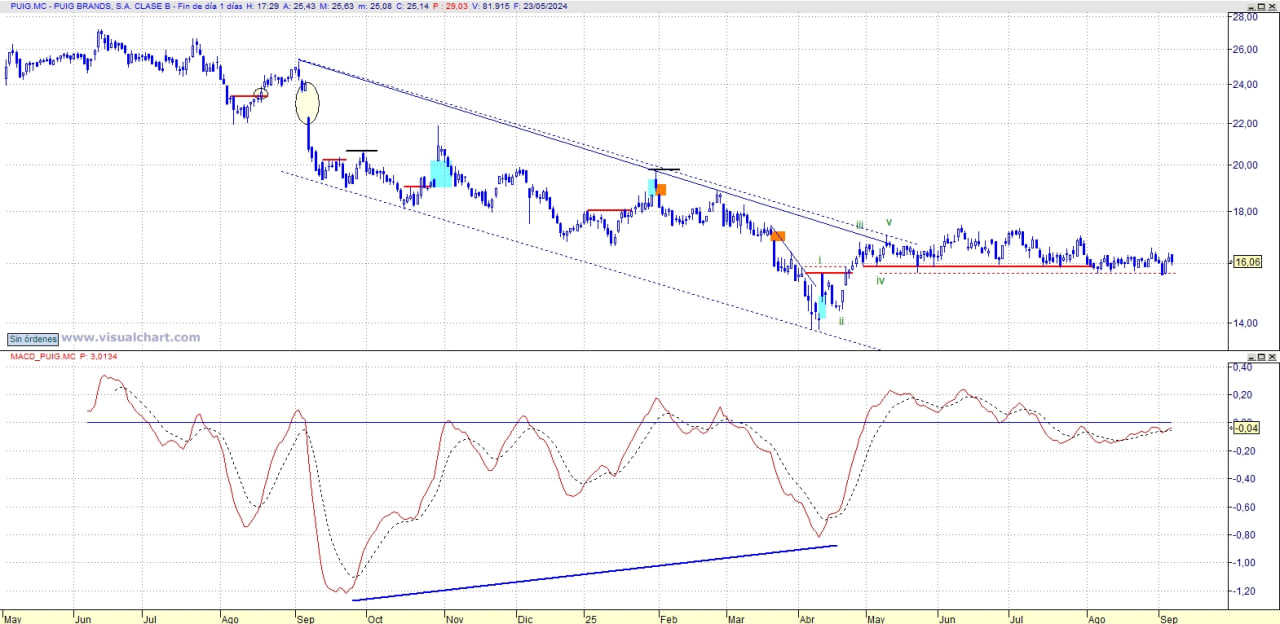Click the 'Sin órdenes' button

(33, 339)
